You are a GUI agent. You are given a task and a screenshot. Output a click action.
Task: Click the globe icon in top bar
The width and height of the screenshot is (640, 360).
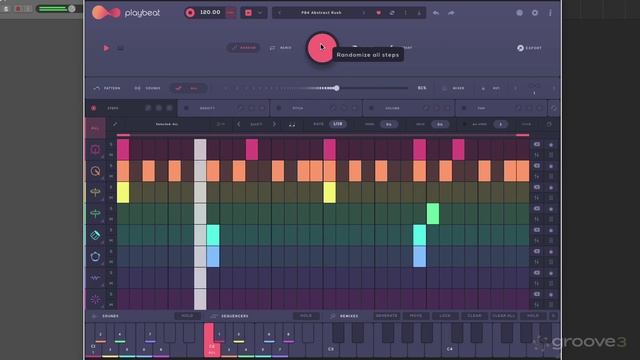tap(519, 13)
